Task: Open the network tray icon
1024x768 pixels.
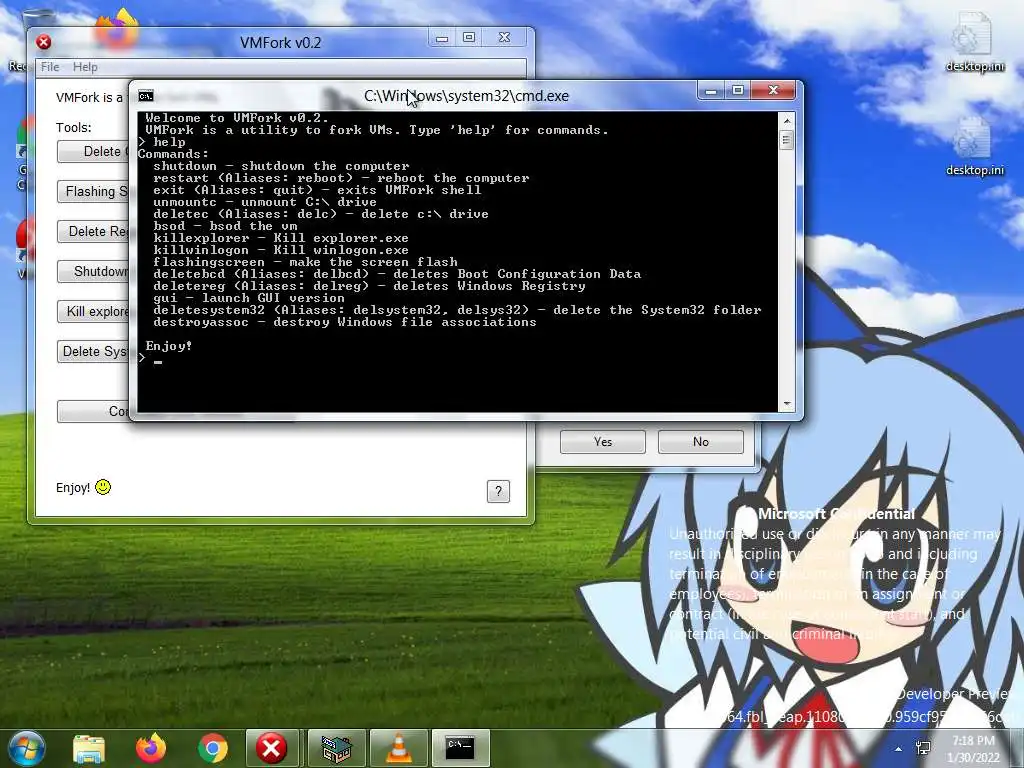Action: point(923,748)
